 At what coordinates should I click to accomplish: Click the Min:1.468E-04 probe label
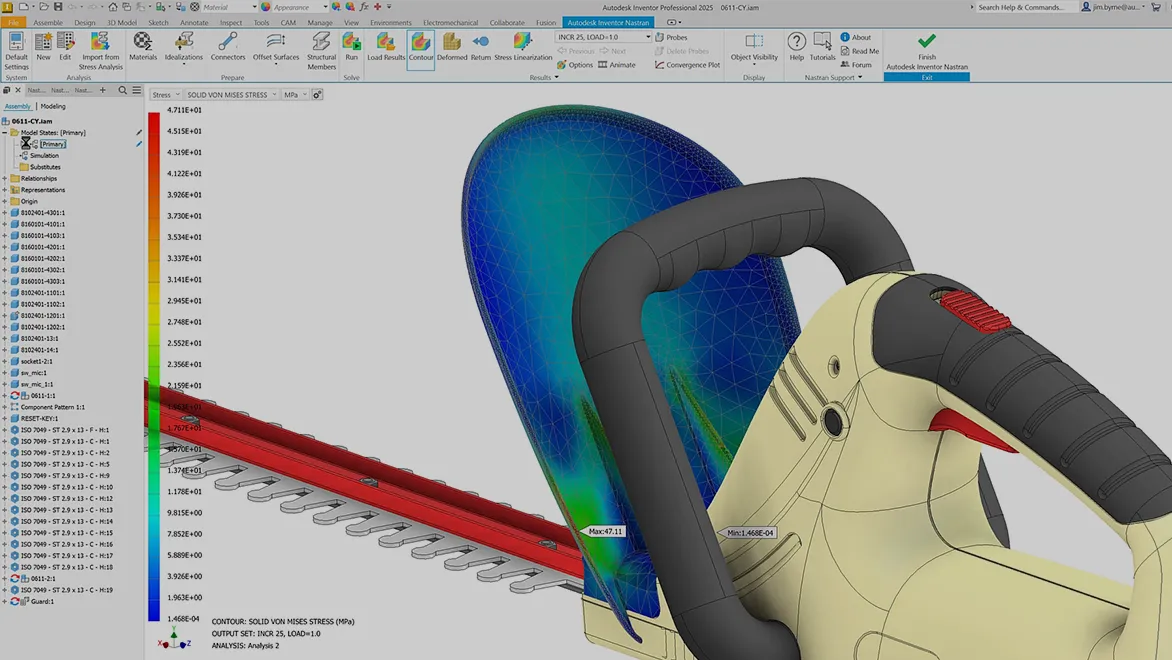[750, 533]
